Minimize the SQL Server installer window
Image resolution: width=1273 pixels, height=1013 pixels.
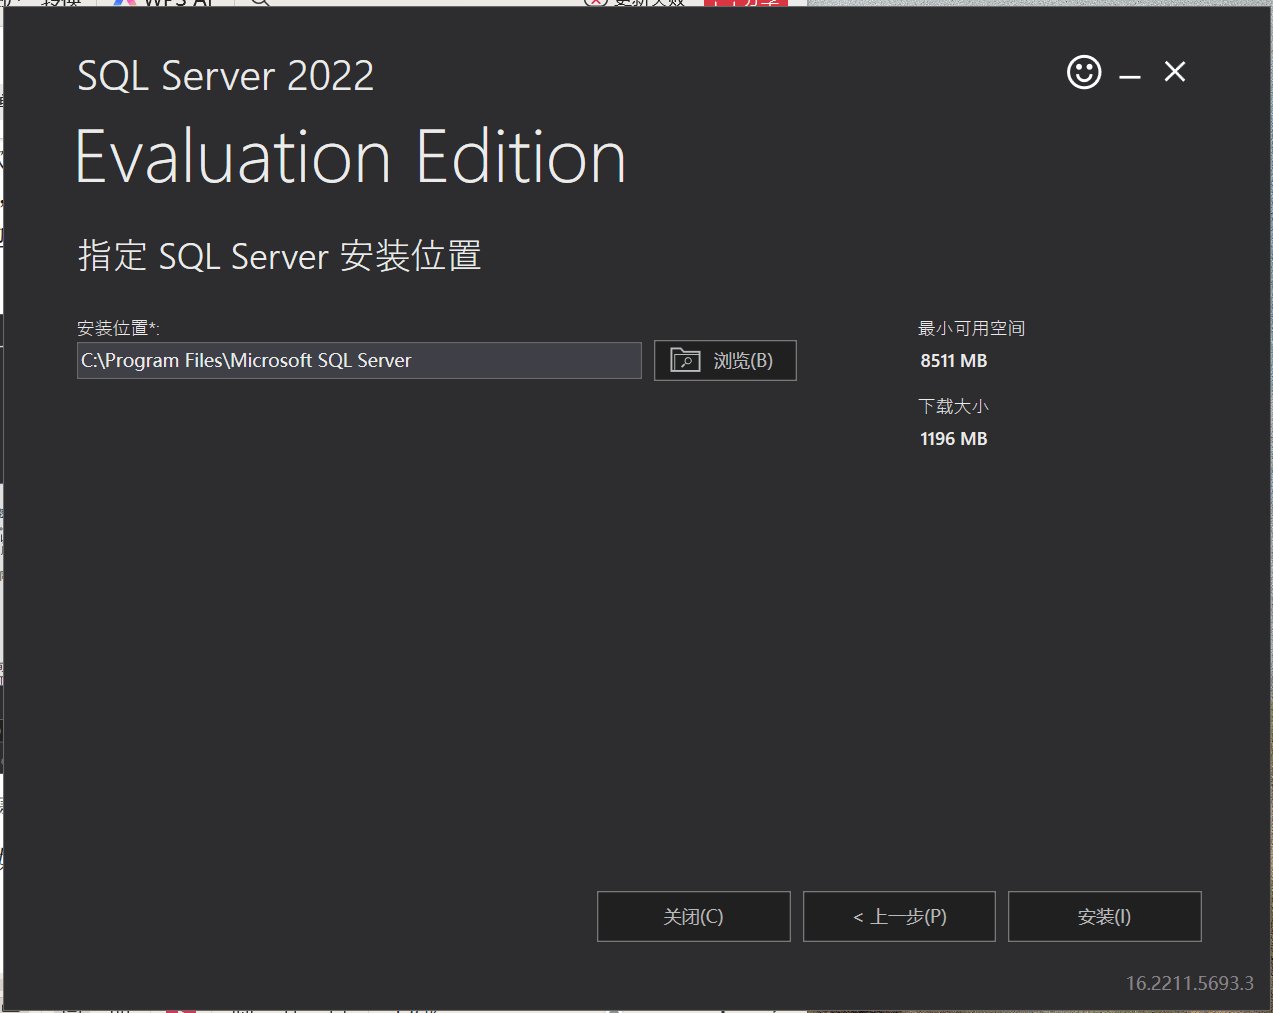[x=1130, y=75]
